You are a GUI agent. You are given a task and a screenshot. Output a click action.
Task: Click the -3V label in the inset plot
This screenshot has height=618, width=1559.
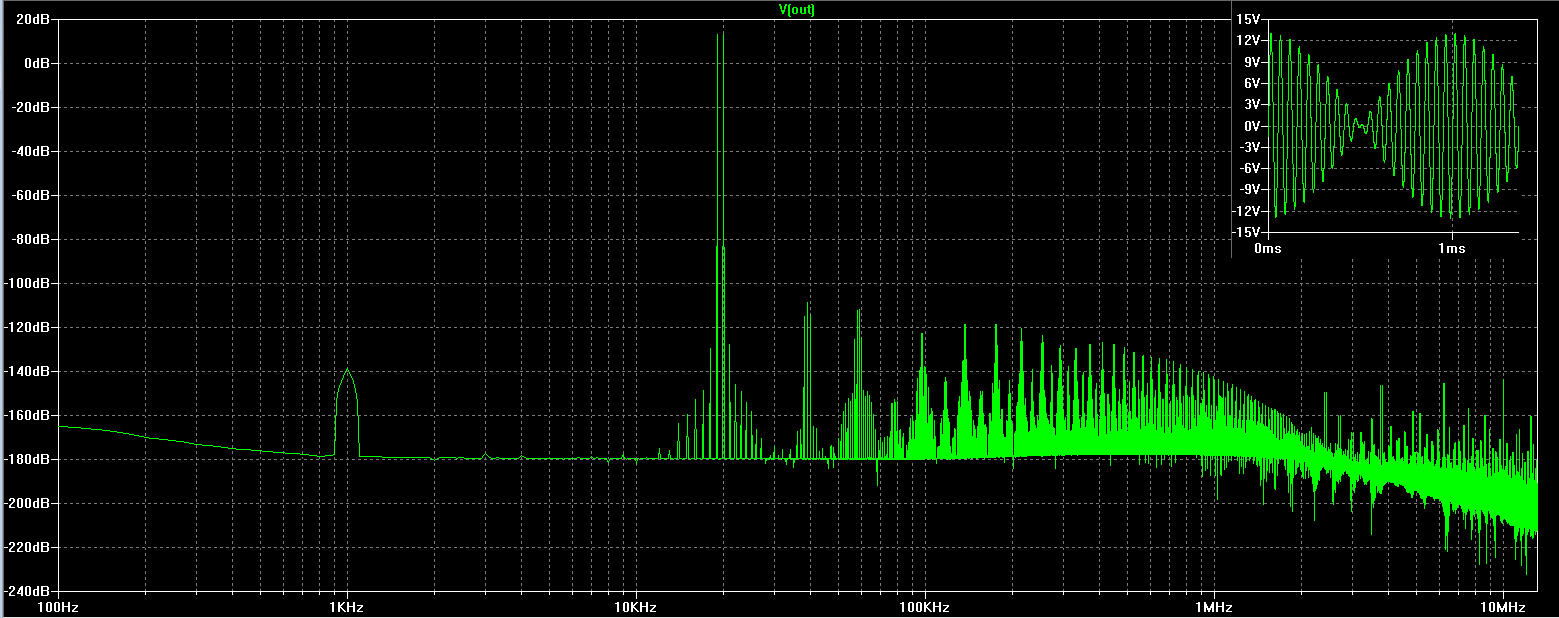pyautogui.click(x=1248, y=147)
